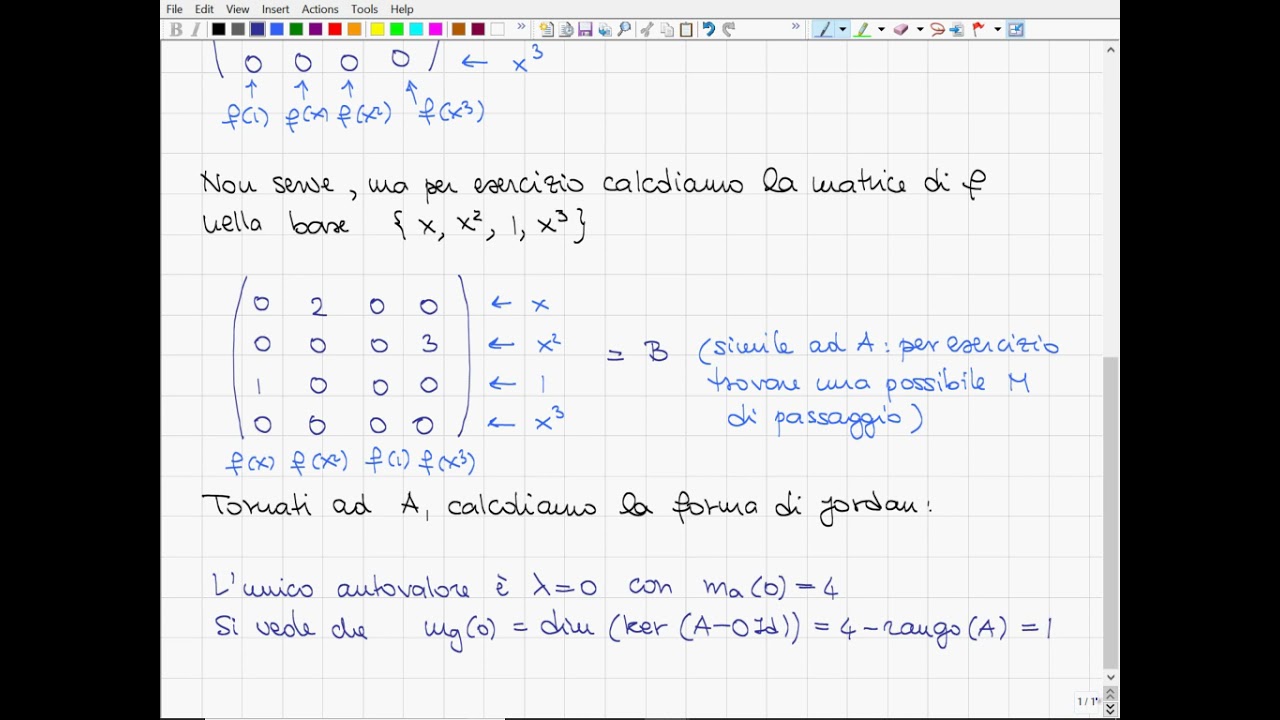
Task: Select the Highlighter tool
Action: pyautogui.click(x=862, y=29)
